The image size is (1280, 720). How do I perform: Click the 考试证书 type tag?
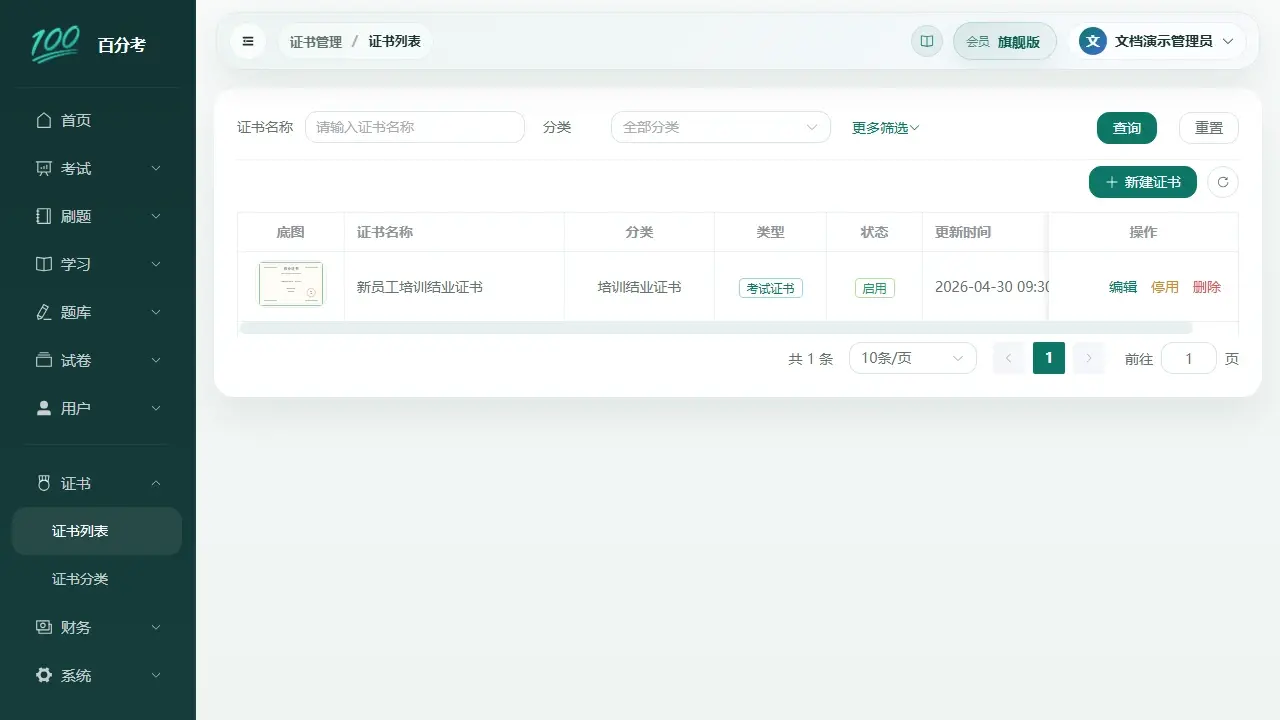(x=771, y=288)
